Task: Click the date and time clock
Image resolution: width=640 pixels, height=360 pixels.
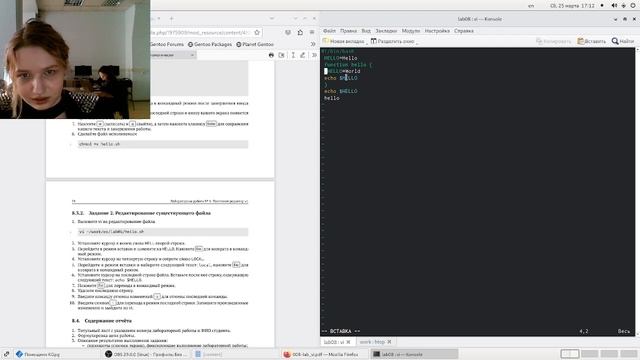Action: (572, 6)
